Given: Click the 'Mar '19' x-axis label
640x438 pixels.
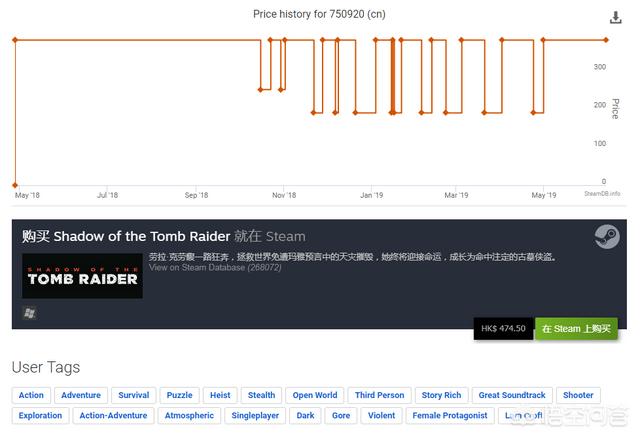Looking at the screenshot, I should [456, 196].
